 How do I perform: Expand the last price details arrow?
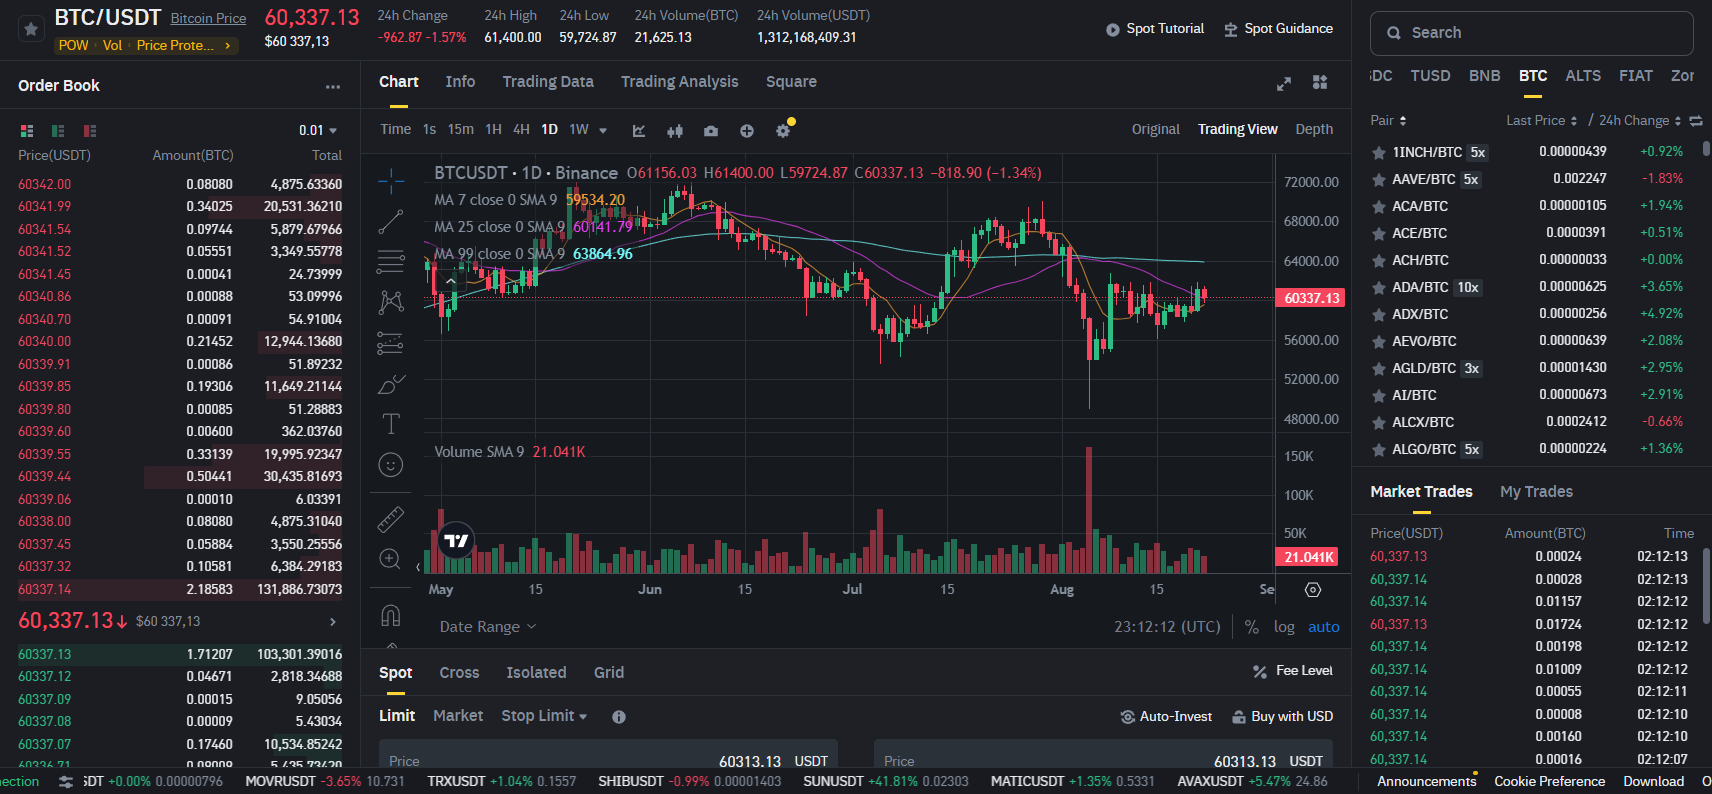tap(333, 622)
